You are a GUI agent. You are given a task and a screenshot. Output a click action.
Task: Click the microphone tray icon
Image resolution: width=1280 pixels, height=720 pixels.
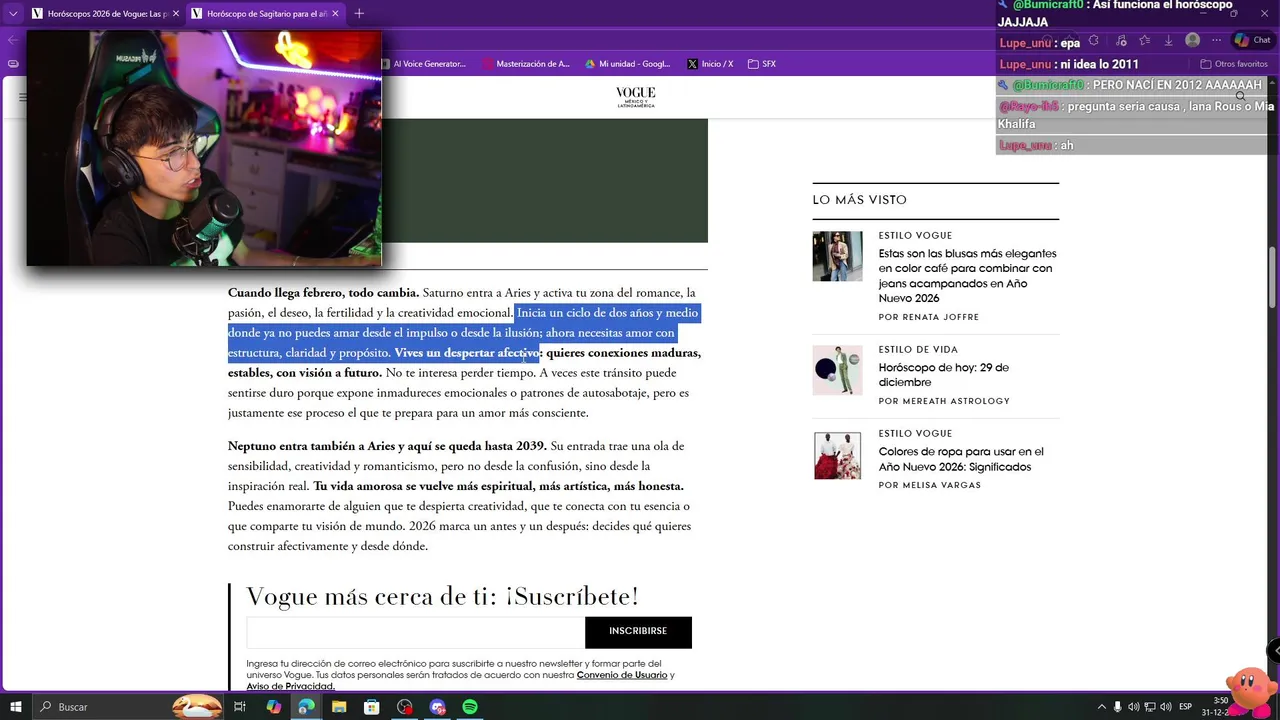(x=1118, y=707)
